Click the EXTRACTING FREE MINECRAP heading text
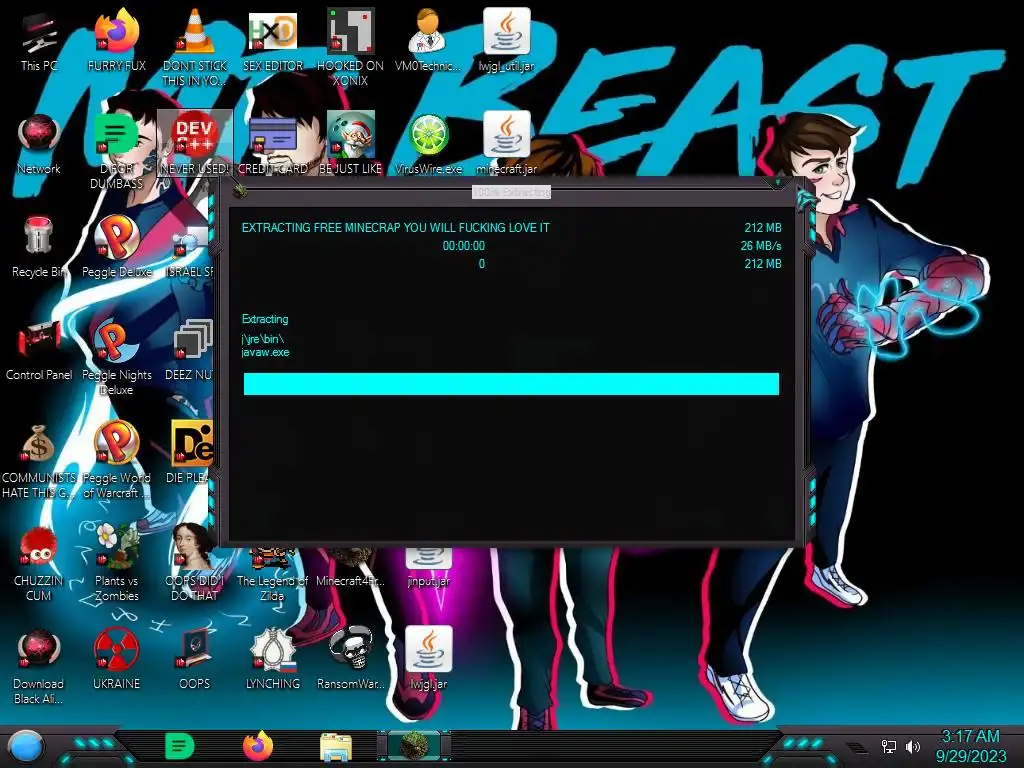 click(396, 228)
